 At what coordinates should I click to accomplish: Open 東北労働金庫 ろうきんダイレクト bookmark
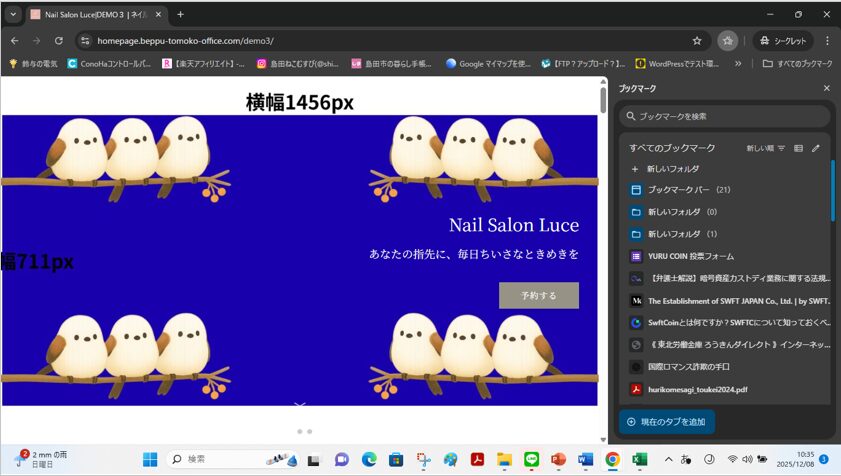click(727, 345)
